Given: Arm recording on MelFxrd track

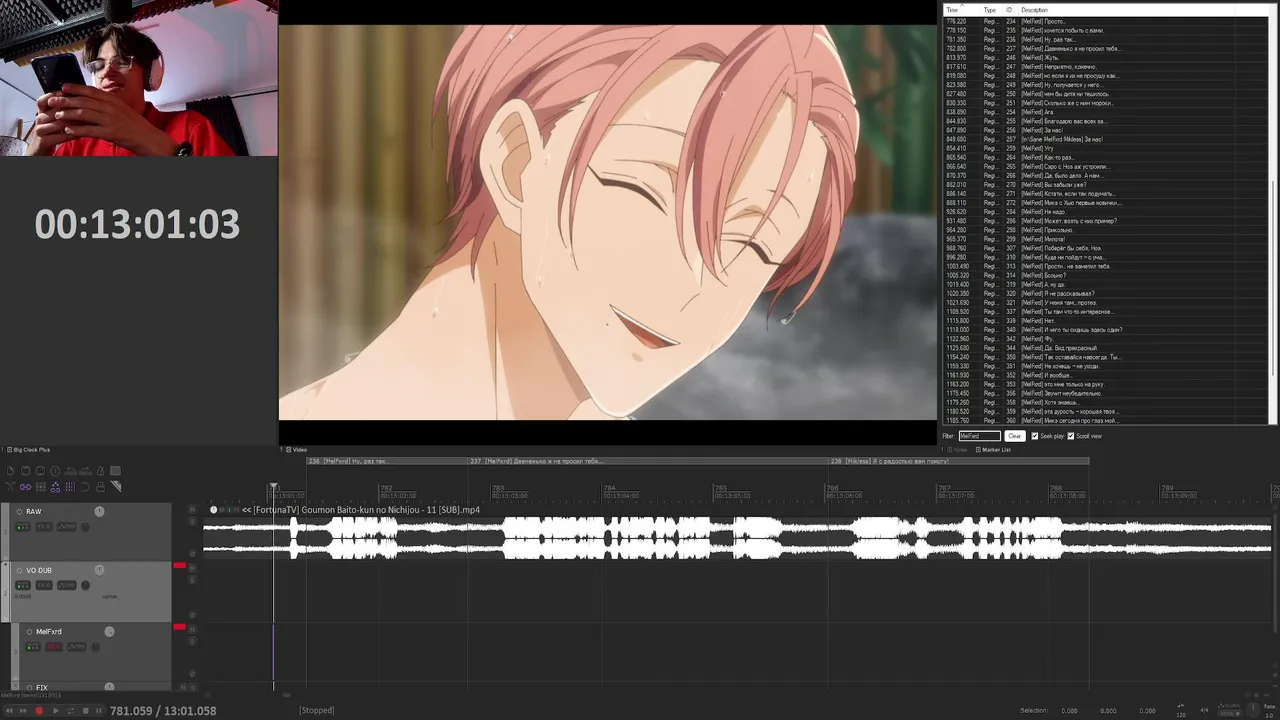Looking at the screenshot, I should pos(29,631).
